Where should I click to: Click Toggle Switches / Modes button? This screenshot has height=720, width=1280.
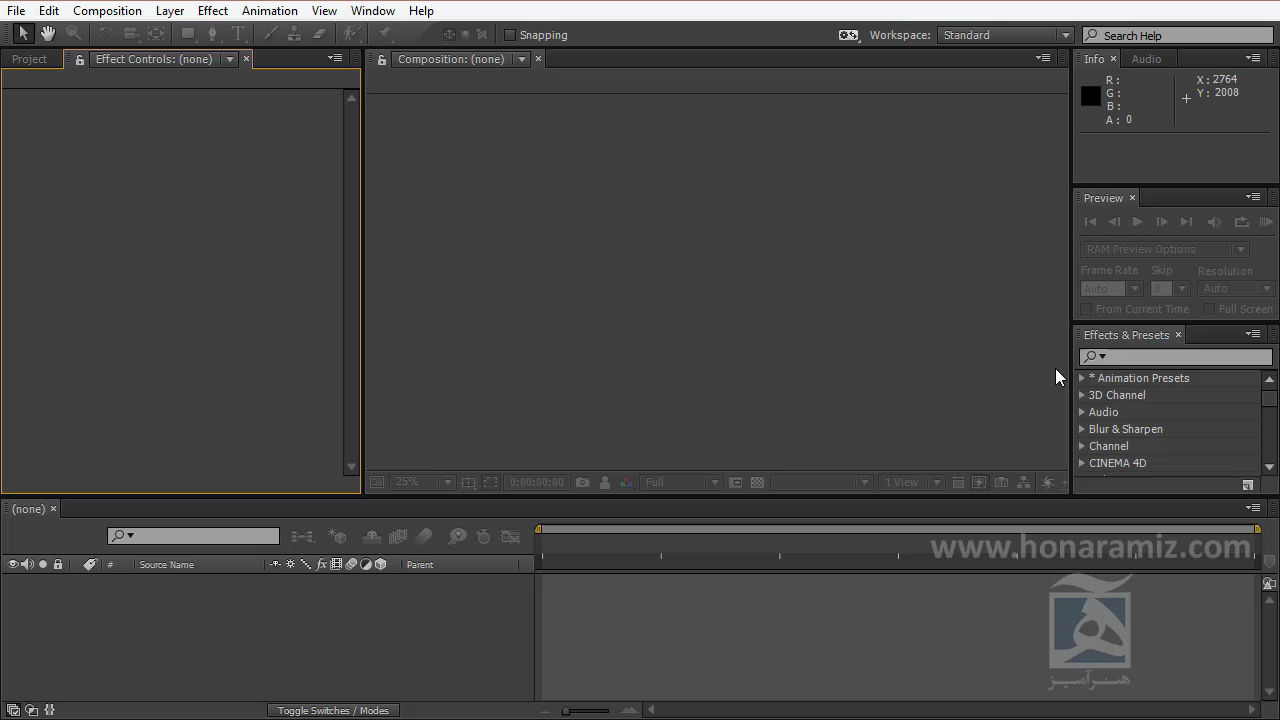[333, 710]
